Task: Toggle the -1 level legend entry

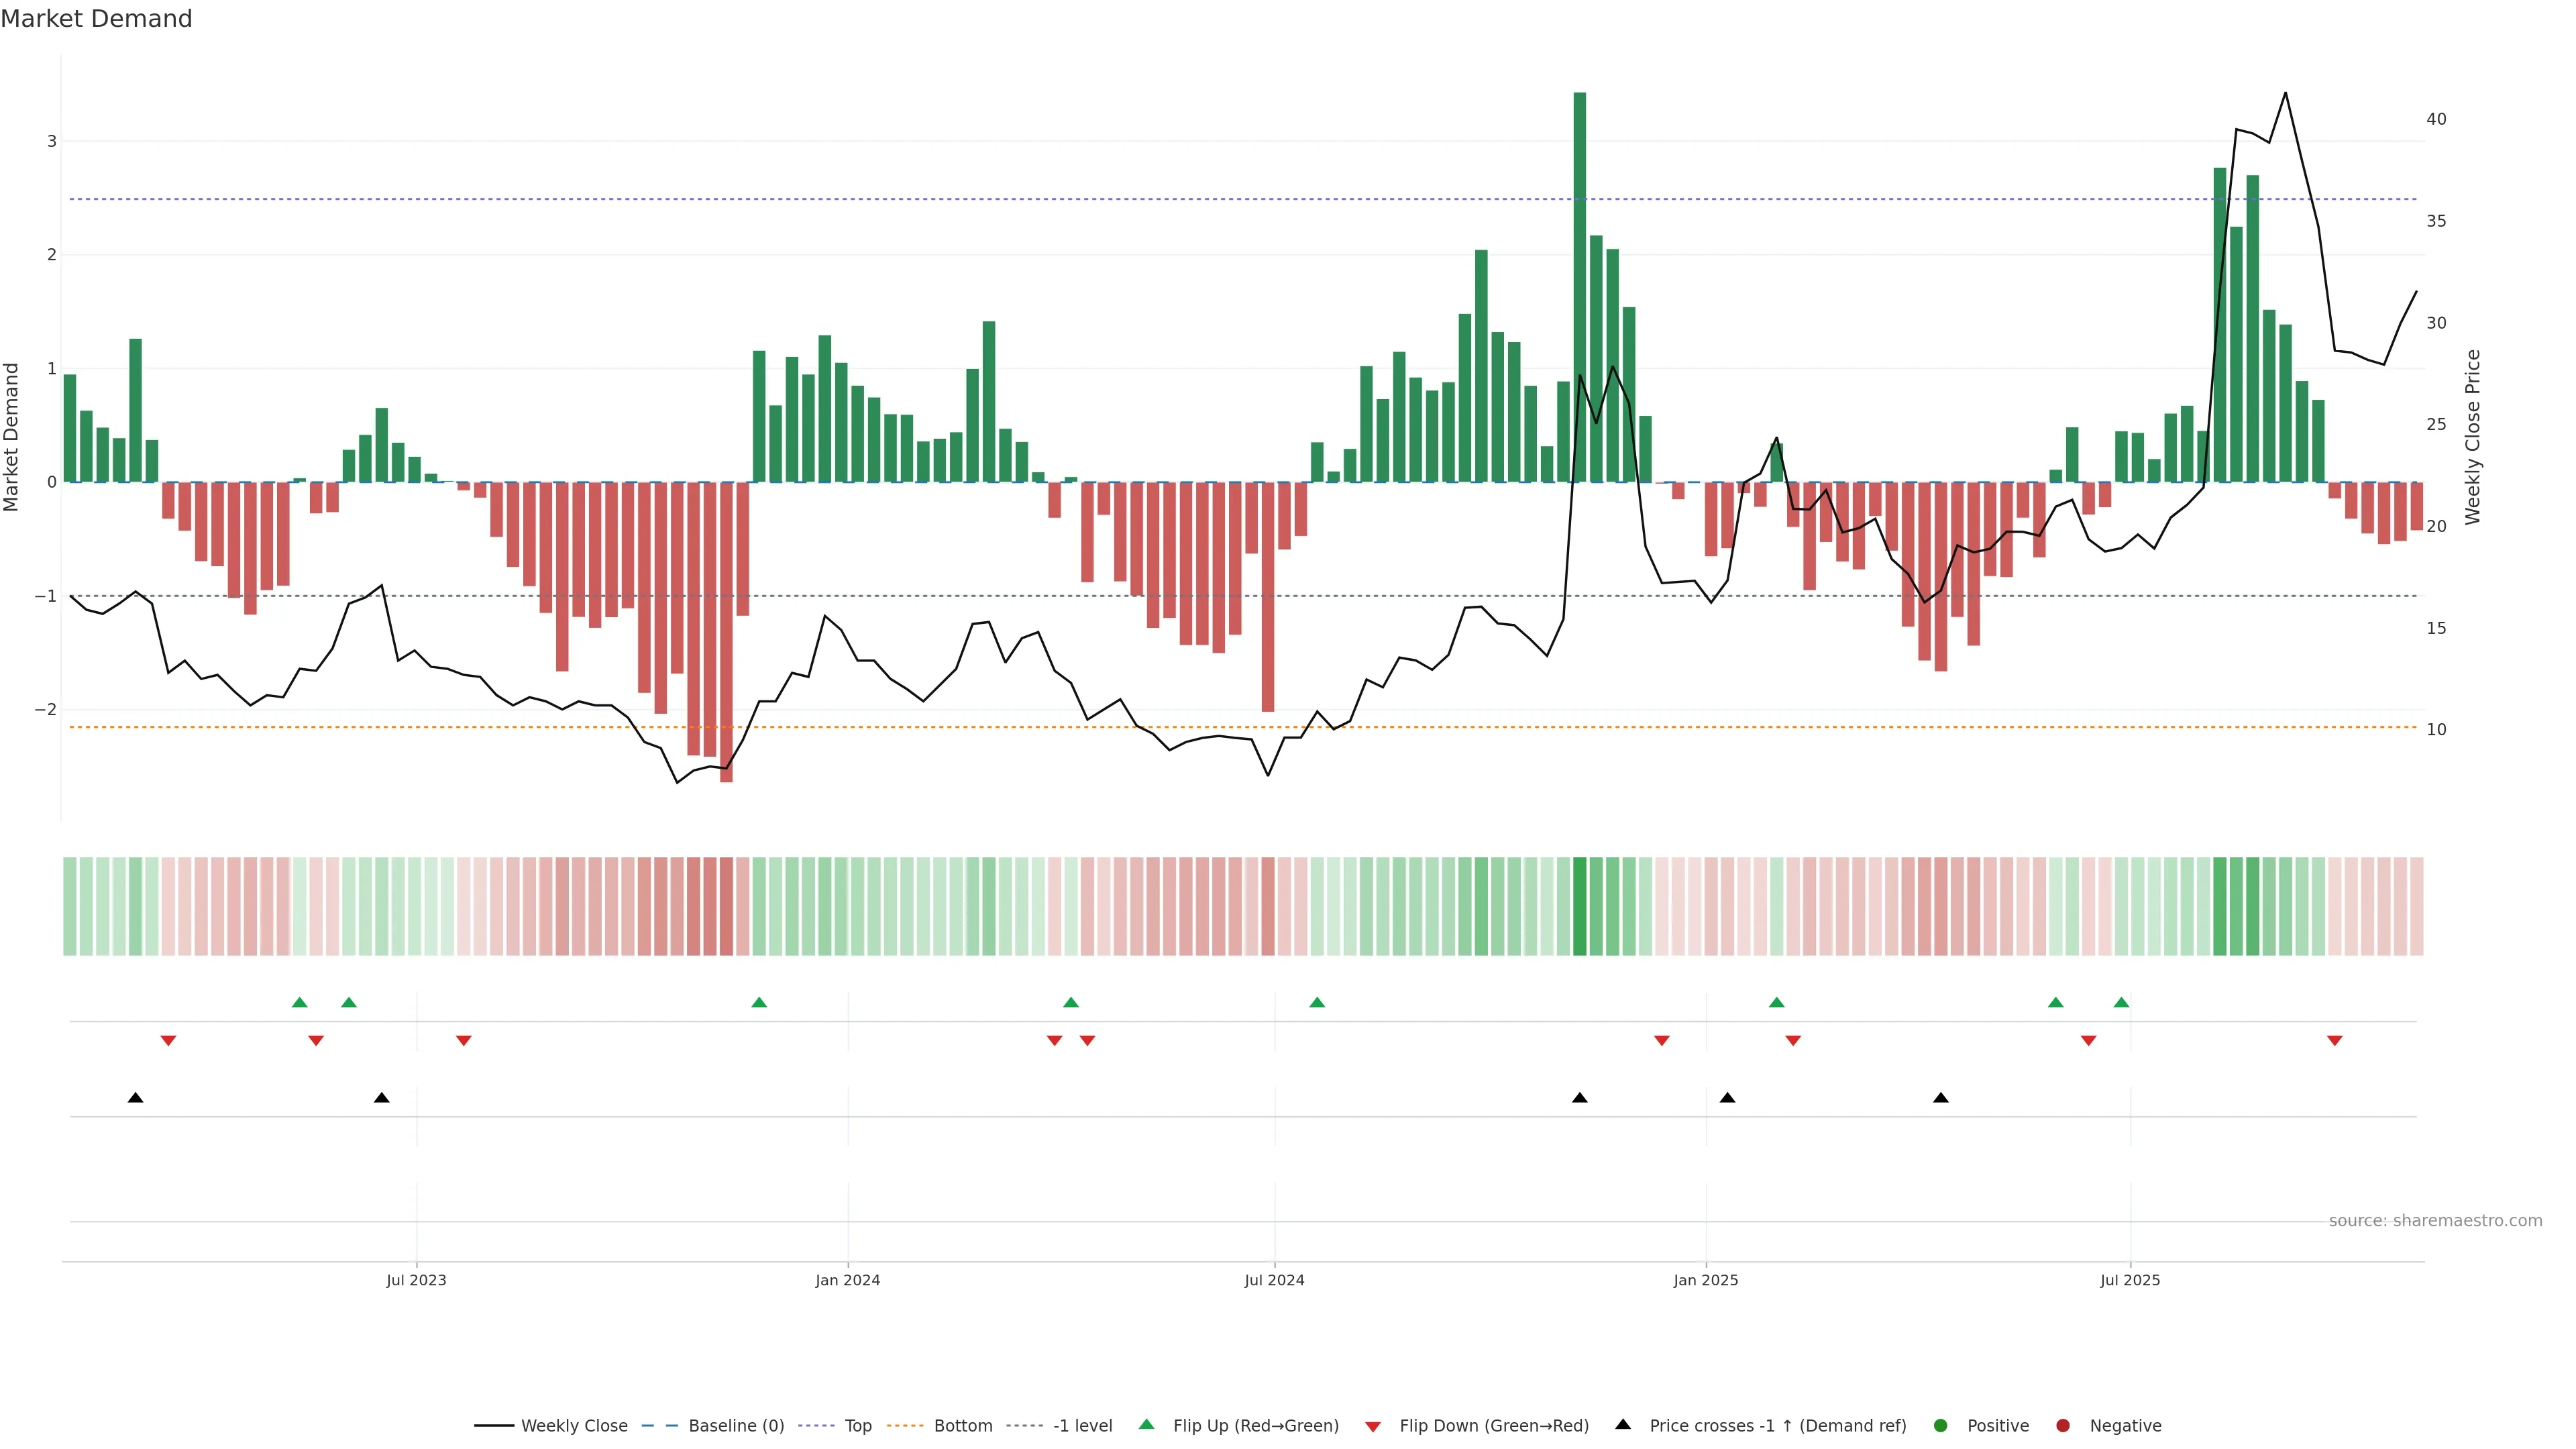Action: pyautogui.click(x=1082, y=1426)
